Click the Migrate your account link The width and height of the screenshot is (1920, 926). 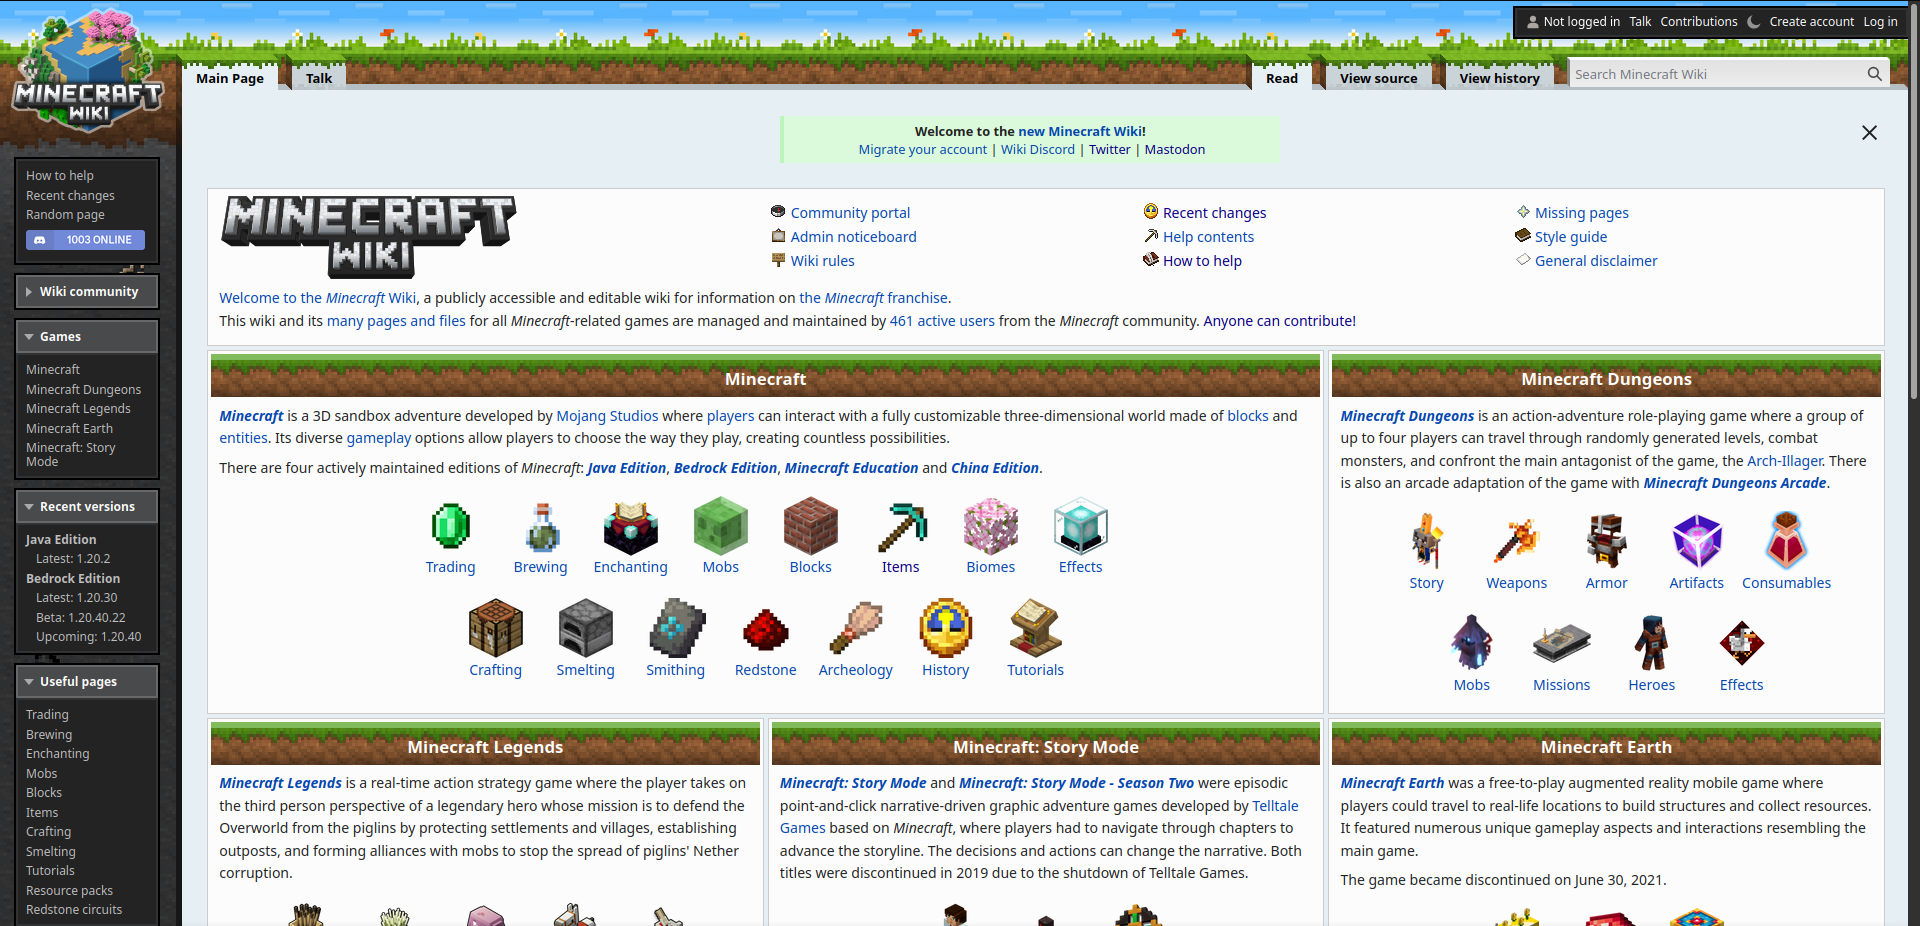coord(922,150)
